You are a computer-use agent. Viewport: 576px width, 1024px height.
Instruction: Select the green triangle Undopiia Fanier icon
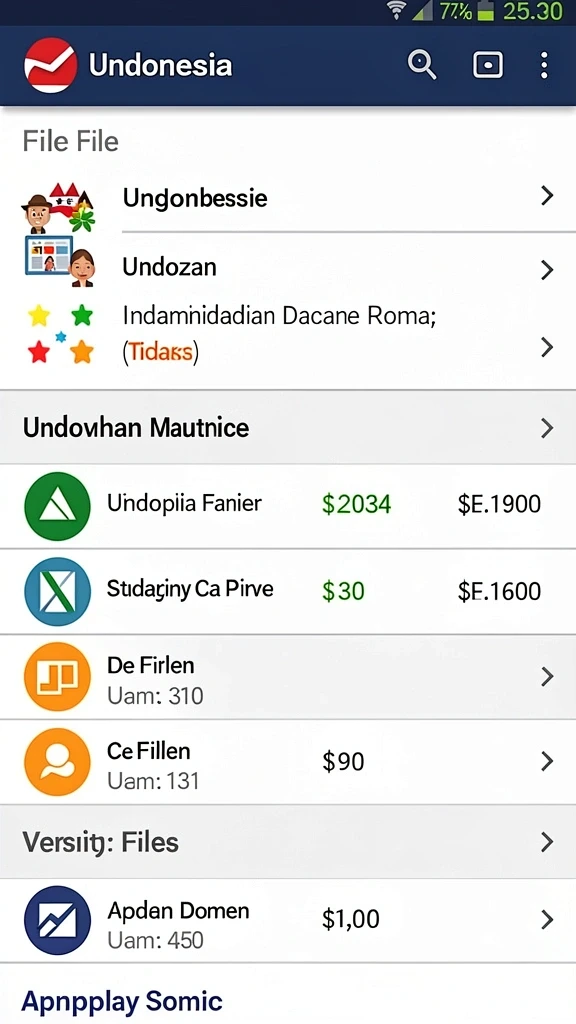point(57,505)
